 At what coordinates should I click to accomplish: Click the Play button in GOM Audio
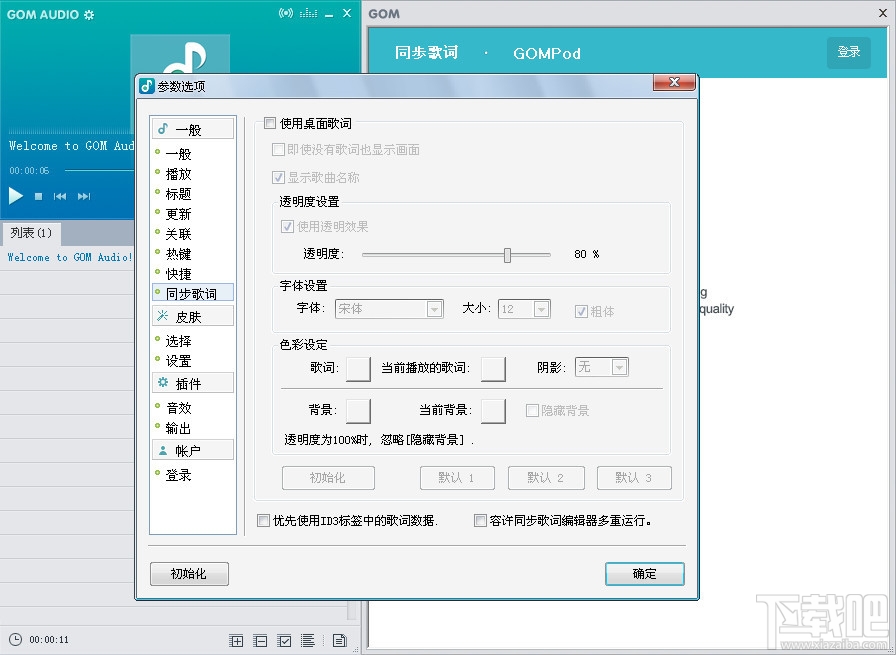point(14,196)
